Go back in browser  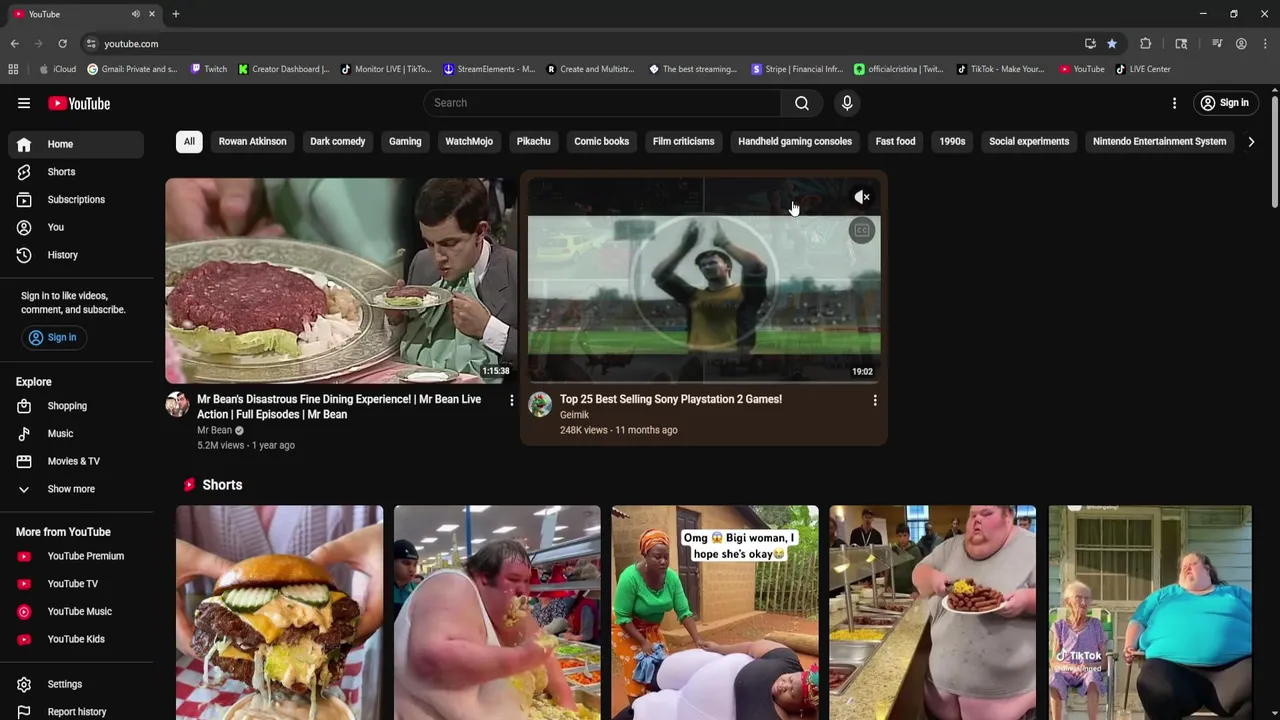[14, 44]
